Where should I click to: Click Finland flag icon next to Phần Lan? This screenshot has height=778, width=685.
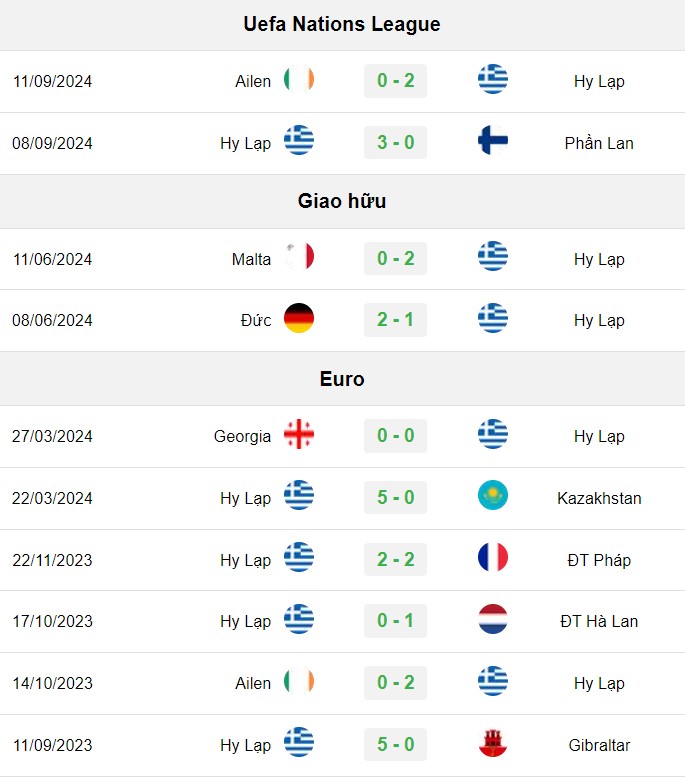click(x=493, y=141)
